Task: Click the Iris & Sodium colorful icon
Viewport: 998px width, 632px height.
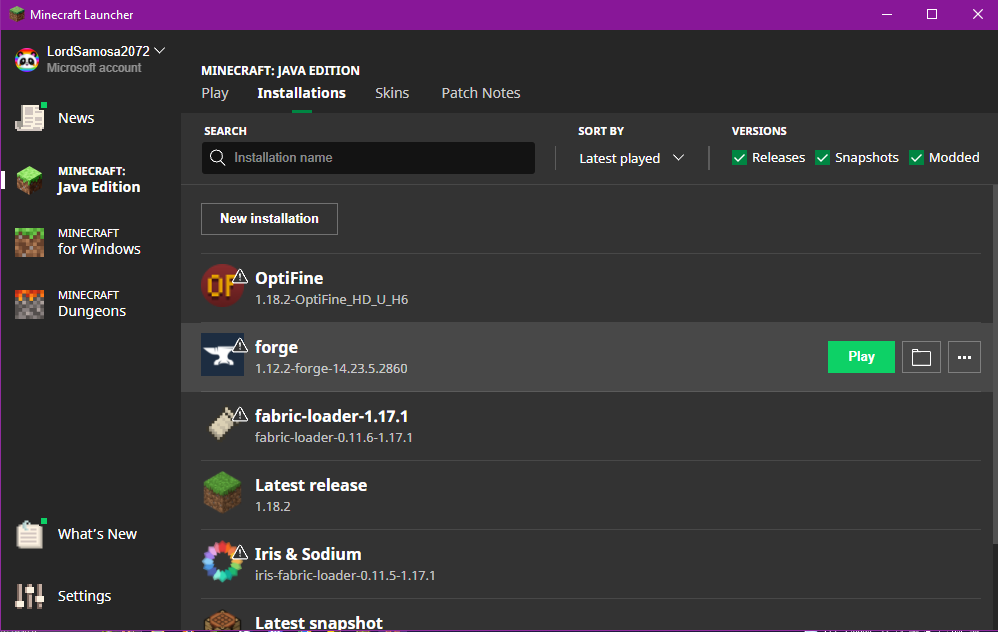Action: pyautogui.click(x=222, y=561)
